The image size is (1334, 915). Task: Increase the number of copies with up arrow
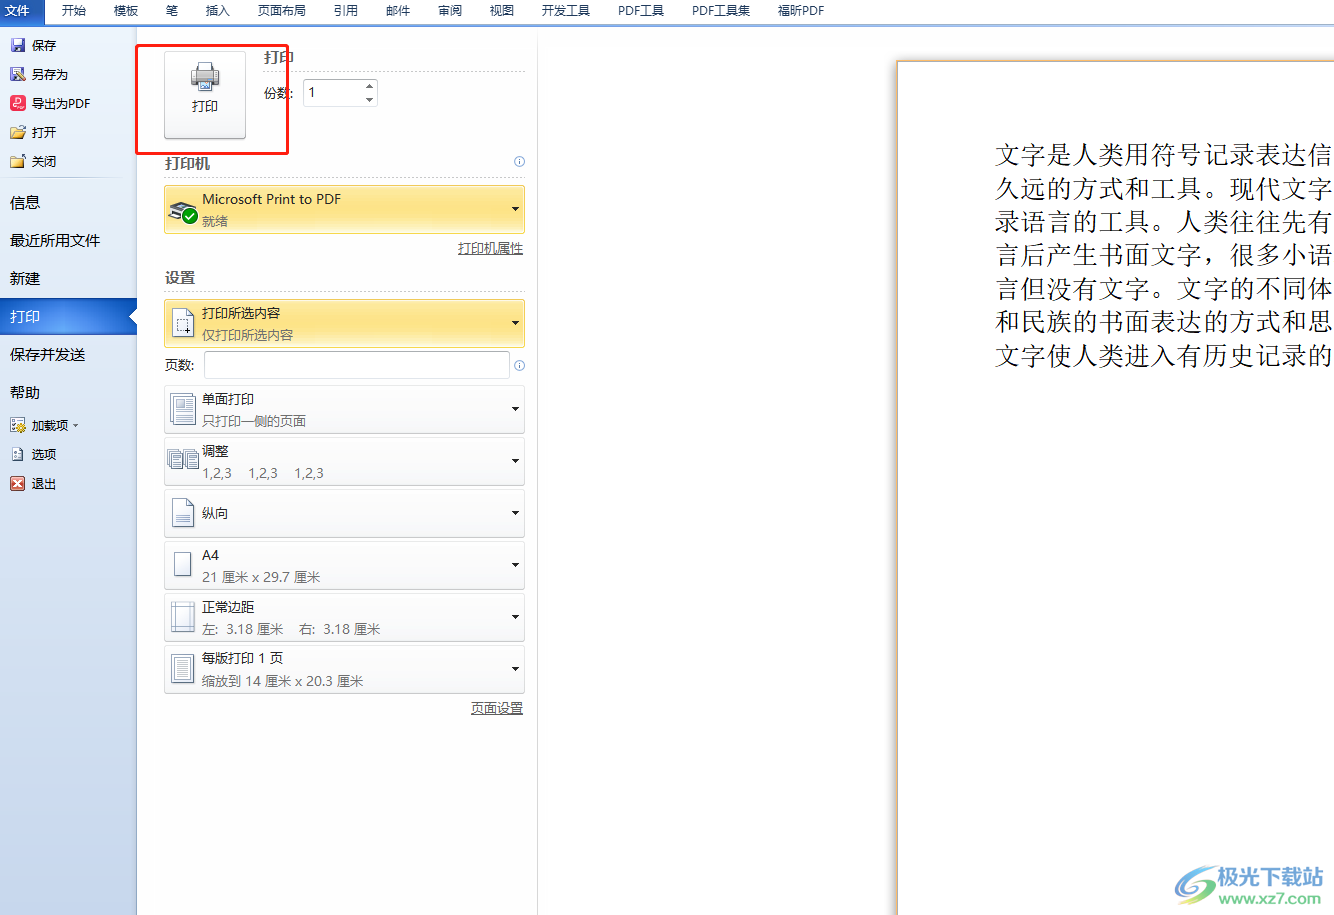tap(369, 86)
